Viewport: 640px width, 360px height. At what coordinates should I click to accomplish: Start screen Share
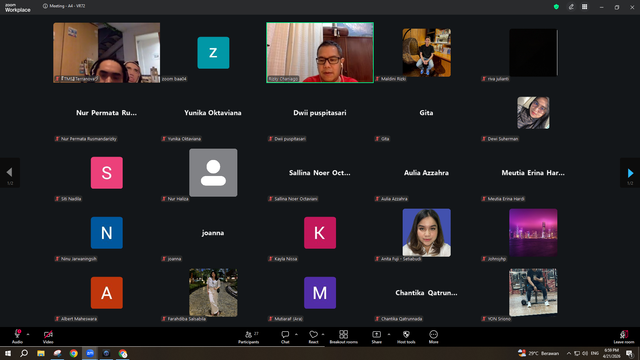(376, 337)
